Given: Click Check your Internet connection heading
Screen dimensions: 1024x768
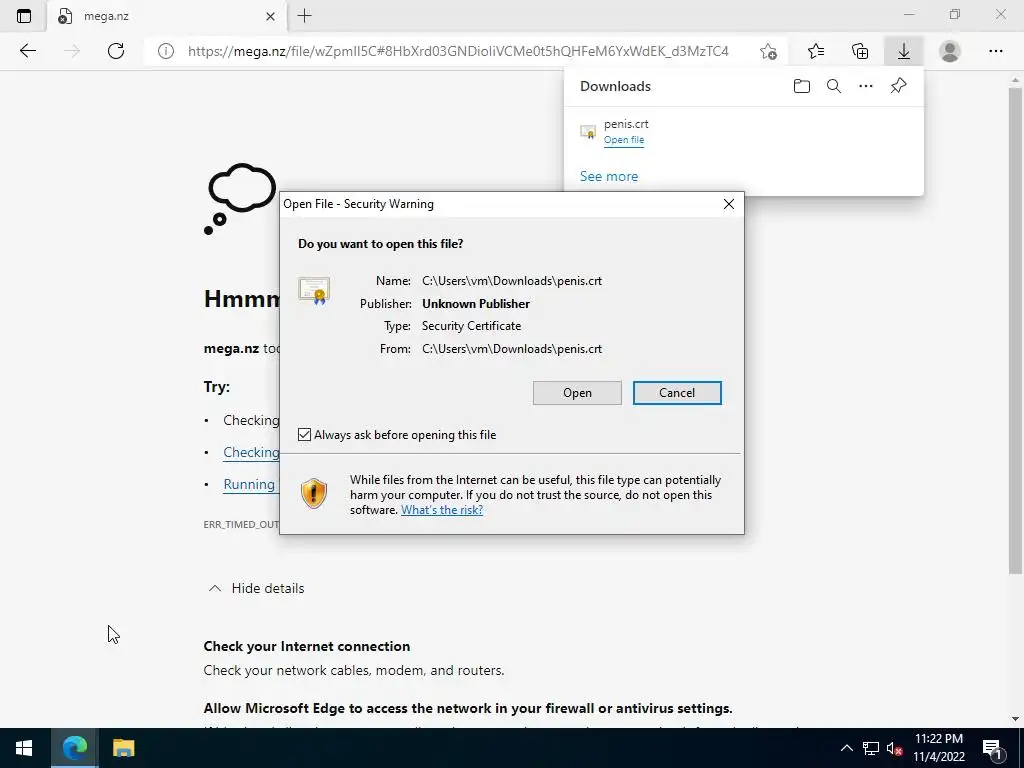Looking at the screenshot, I should pyautogui.click(x=307, y=647).
